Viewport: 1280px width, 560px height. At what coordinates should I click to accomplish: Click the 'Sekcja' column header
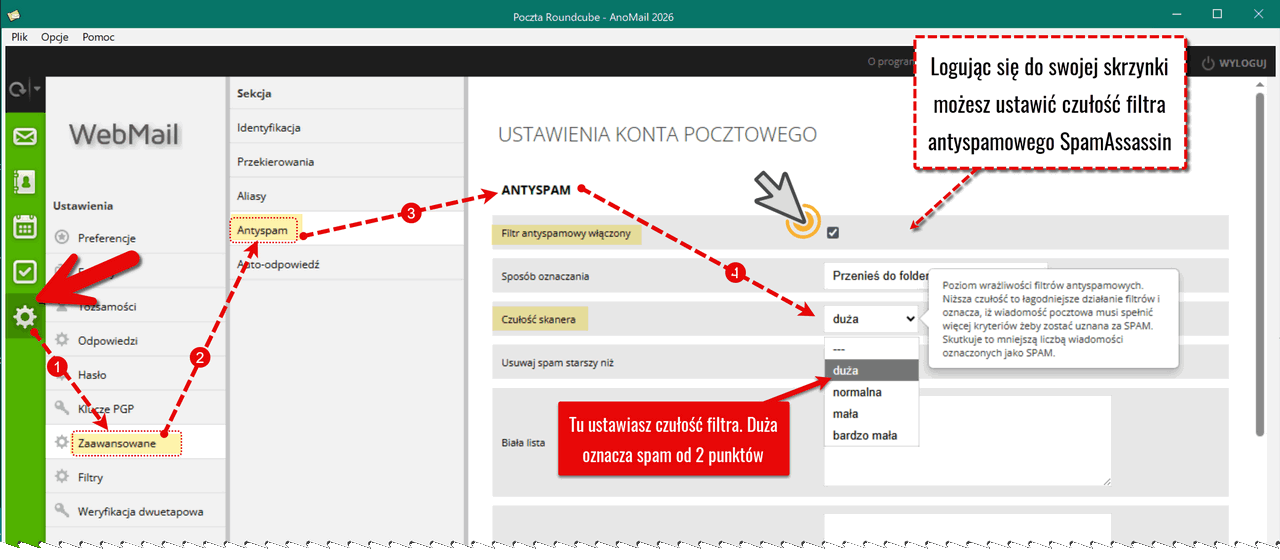[254, 93]
